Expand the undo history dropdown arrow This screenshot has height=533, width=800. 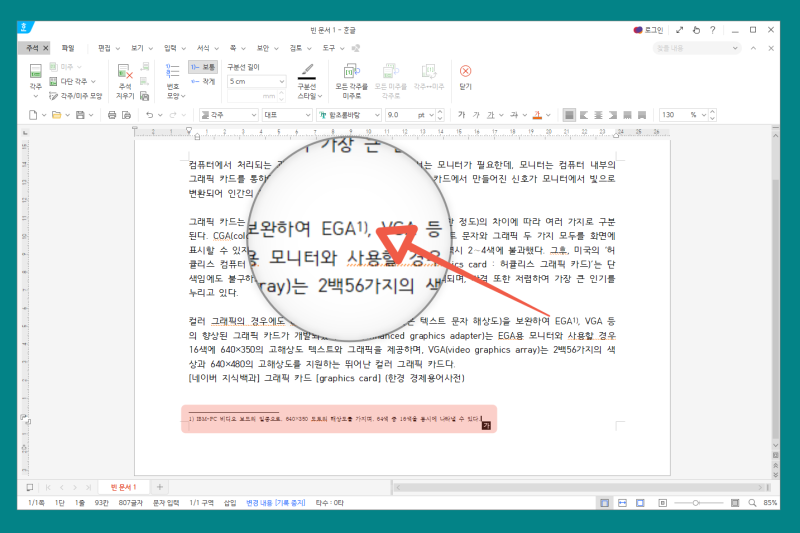pyautogui.click(x=160, y=115)
